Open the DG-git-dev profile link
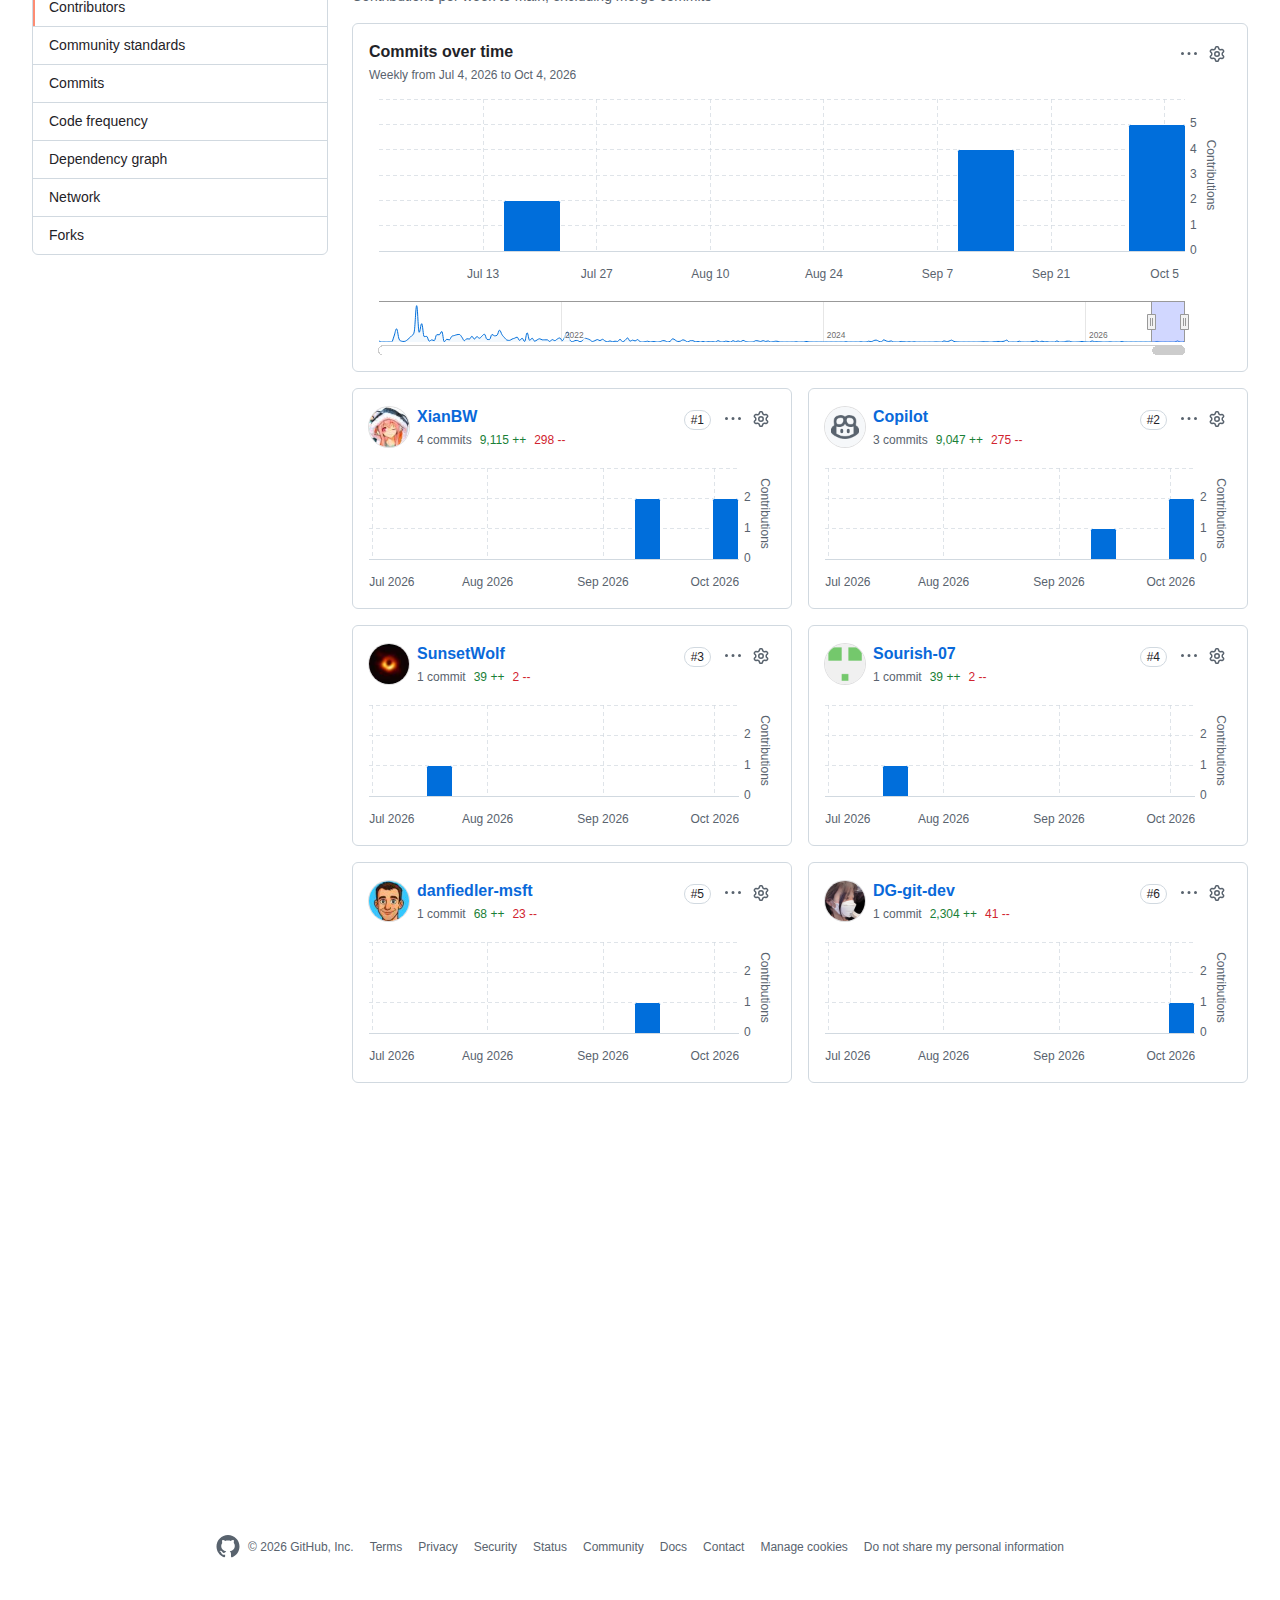The width and height of the screenshot is (1280, 1600). pyautogui.click(x=914, y=891)
